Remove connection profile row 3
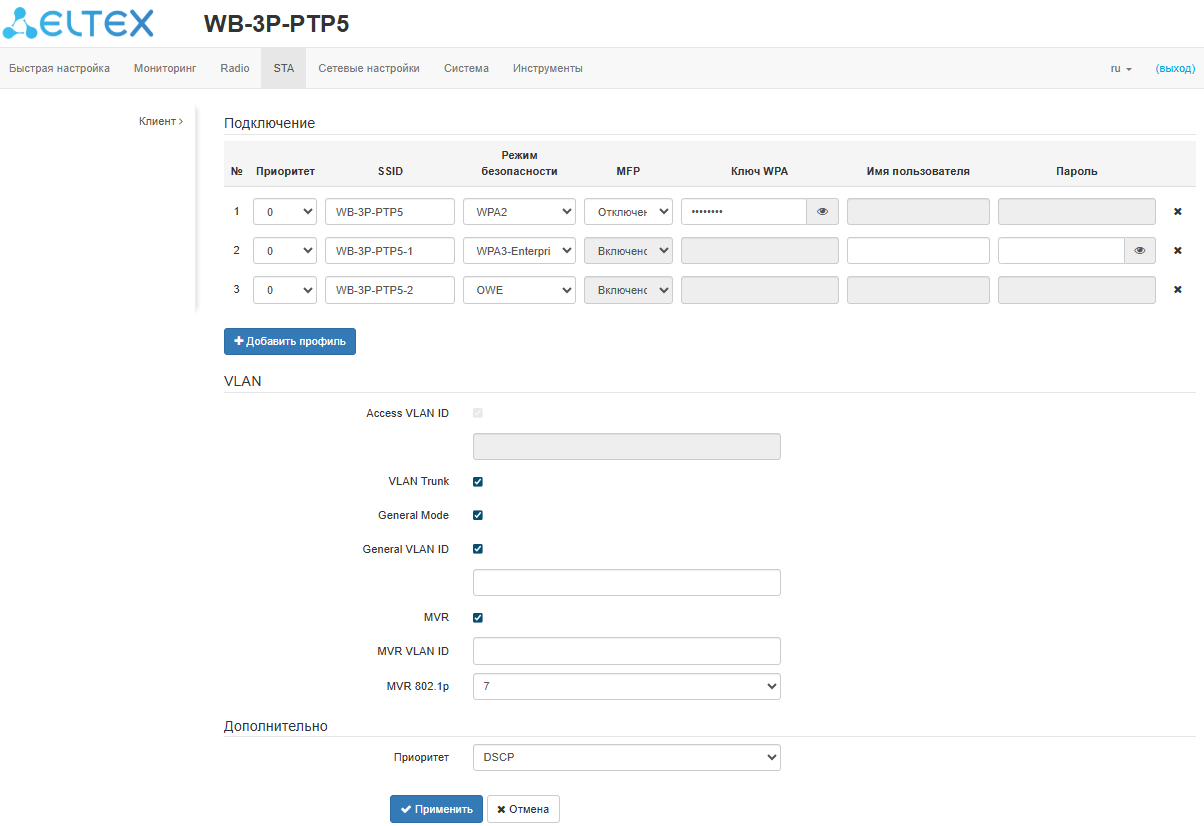The width and height of the screenshot is (1204, 826). [1177, 290]
